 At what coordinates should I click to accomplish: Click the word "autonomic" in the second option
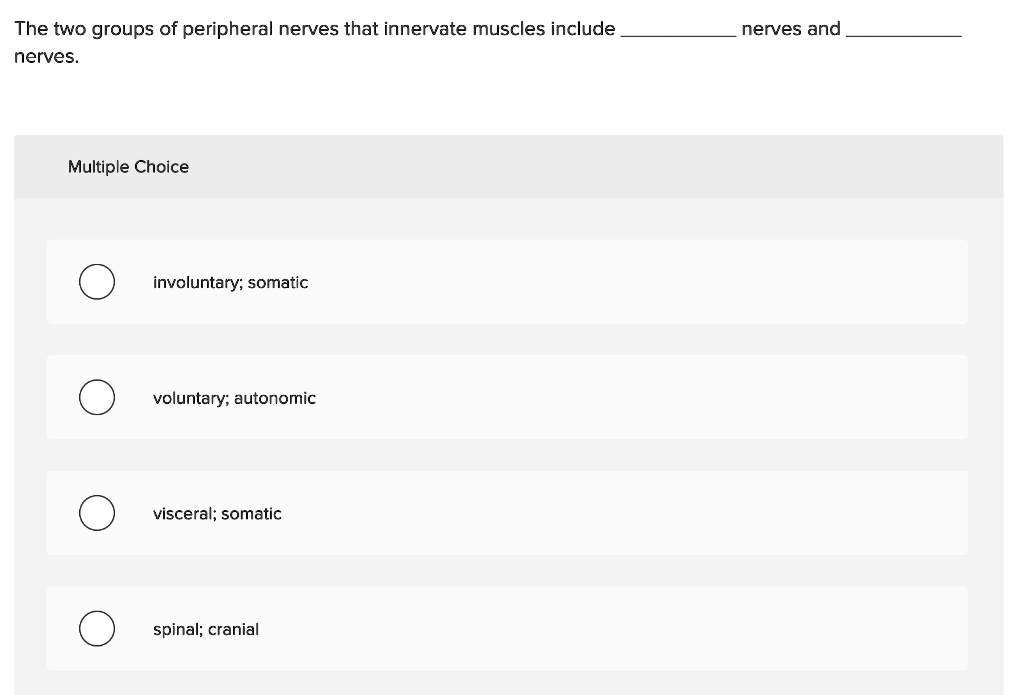275,398
